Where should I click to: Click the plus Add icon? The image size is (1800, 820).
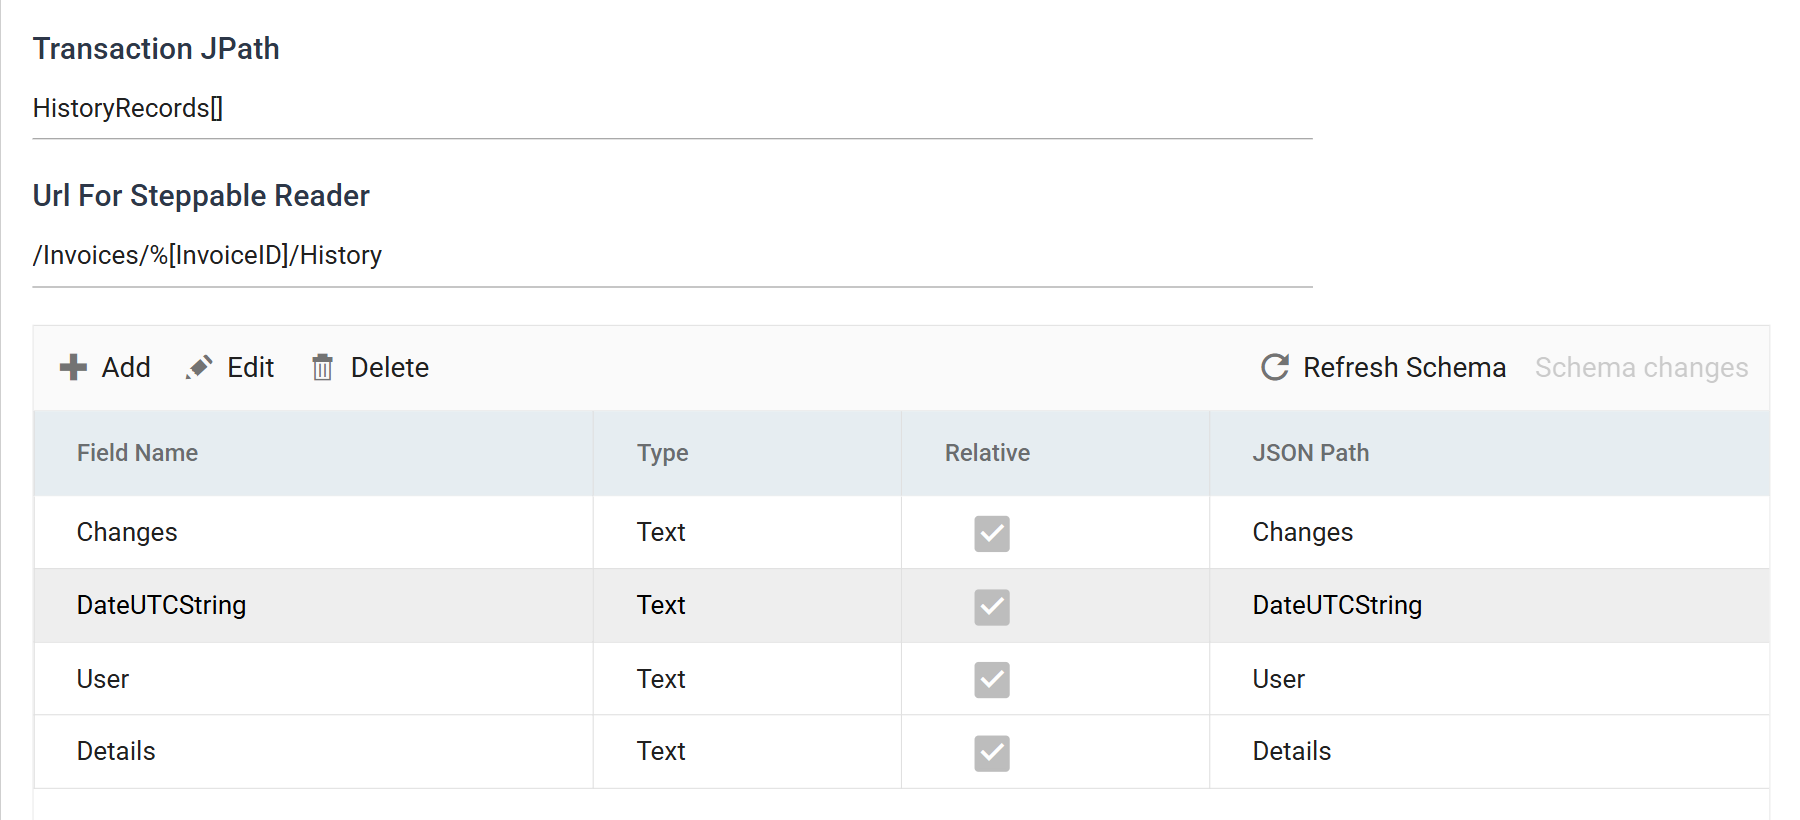click(x=73, y=367)
